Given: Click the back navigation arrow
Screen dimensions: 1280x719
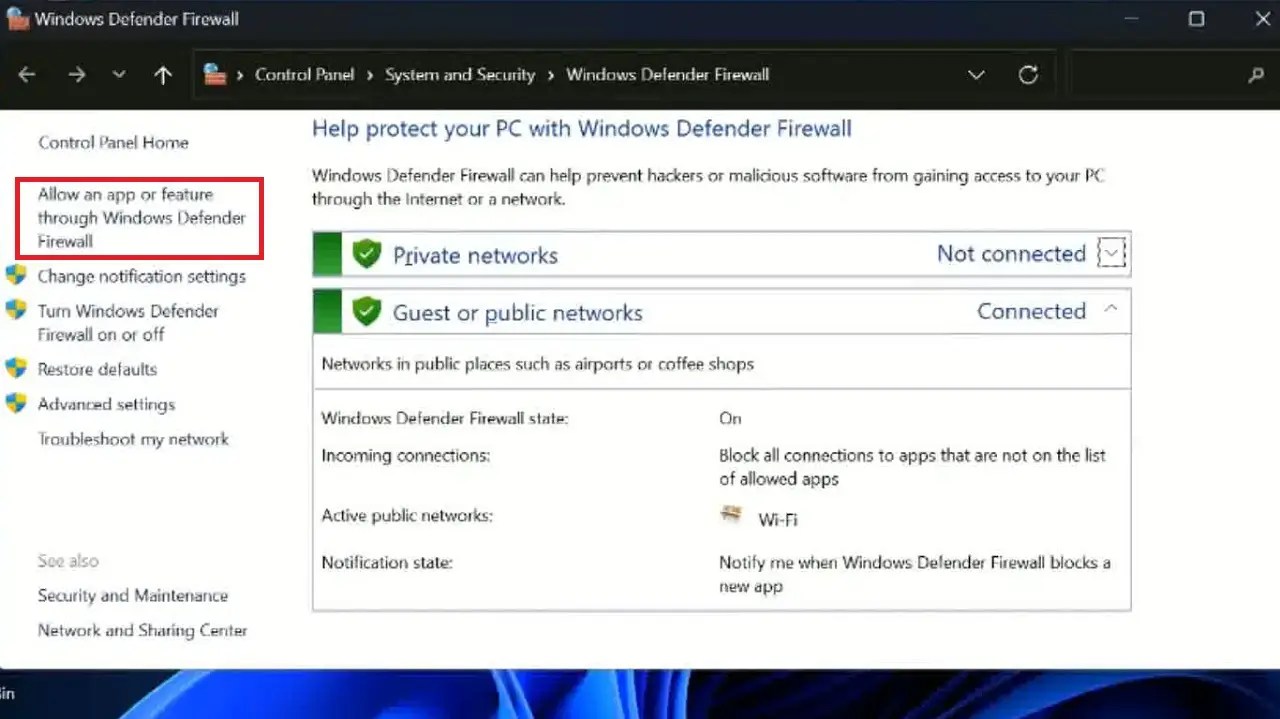Looking at the screenshot, I should [x=27, y=74].
